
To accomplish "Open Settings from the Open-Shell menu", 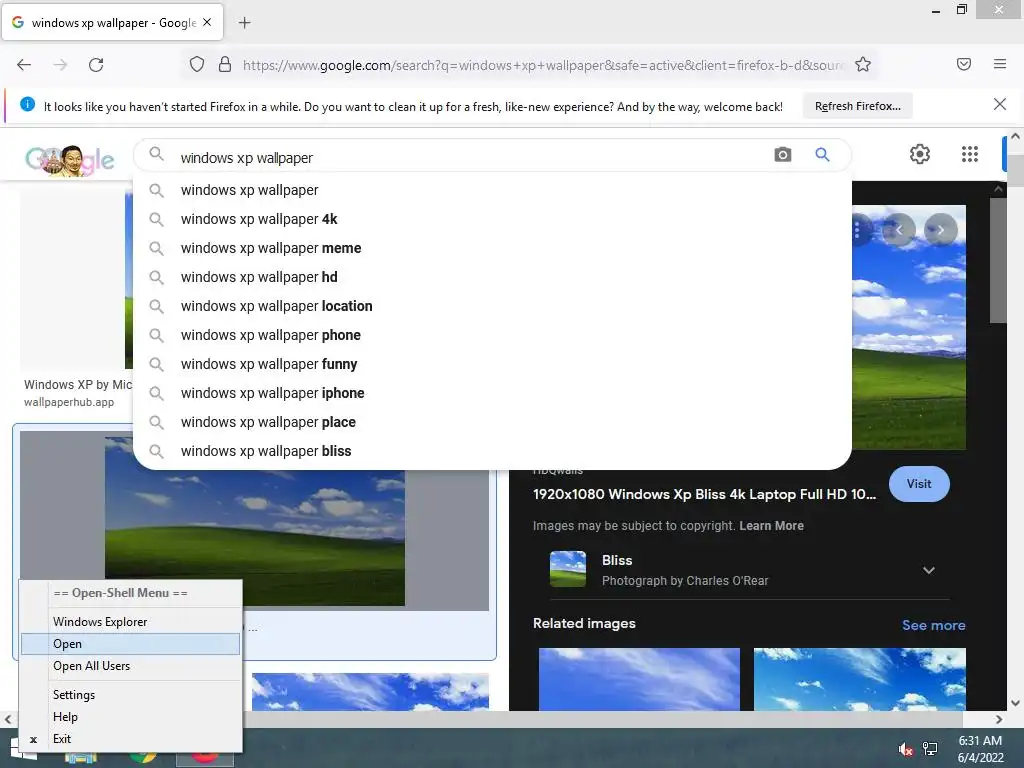I will 131,695.
